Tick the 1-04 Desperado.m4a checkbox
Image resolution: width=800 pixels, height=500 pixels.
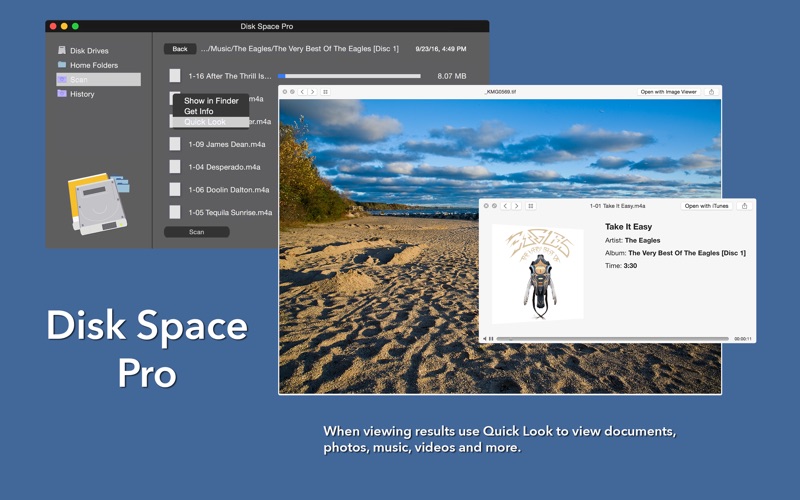pos(175,167)
